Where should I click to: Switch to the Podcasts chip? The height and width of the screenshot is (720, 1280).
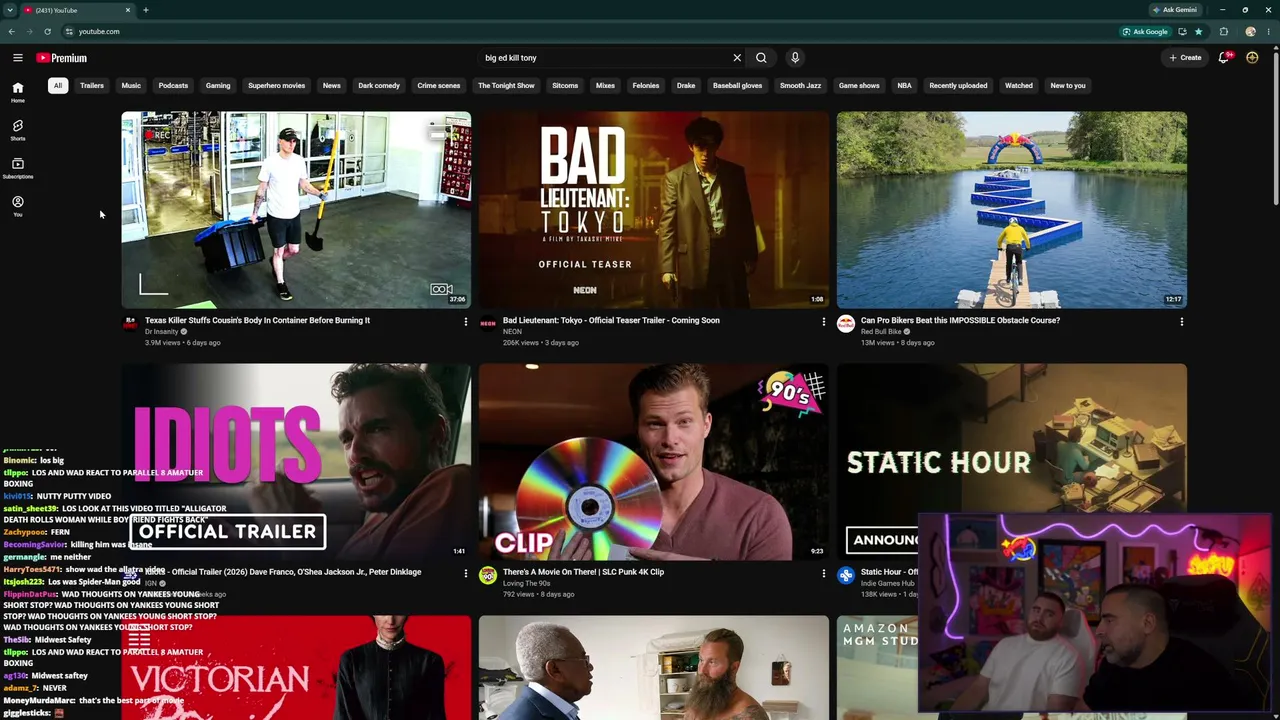click(x=173, y=86)
